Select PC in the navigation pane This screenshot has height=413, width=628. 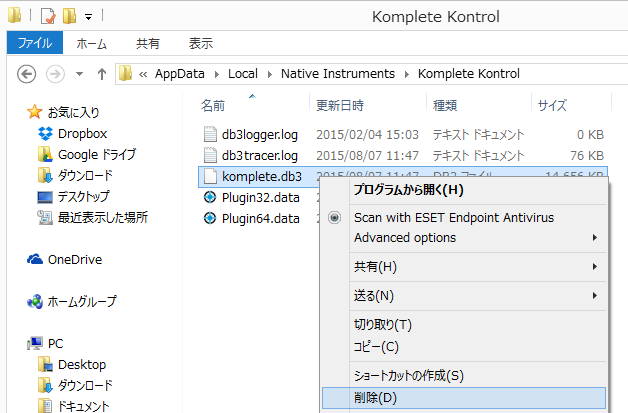tap(55, 343)
